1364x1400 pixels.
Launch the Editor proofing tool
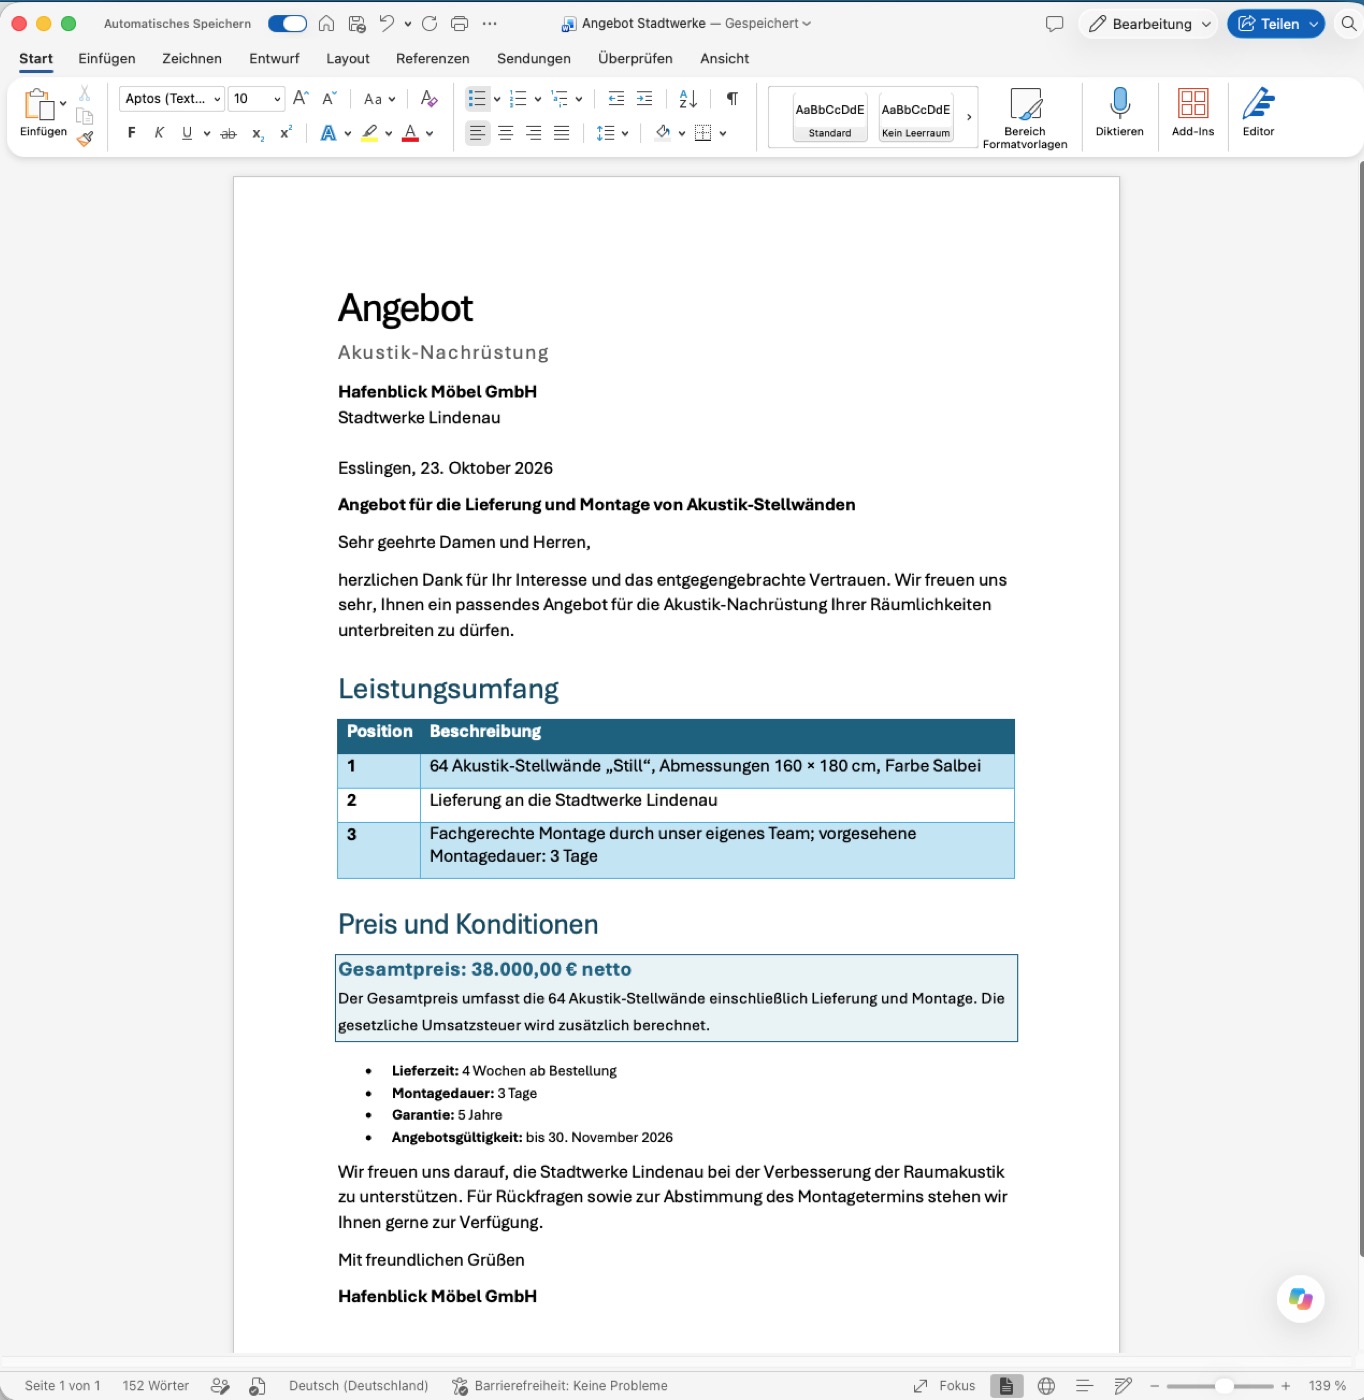1258,112
